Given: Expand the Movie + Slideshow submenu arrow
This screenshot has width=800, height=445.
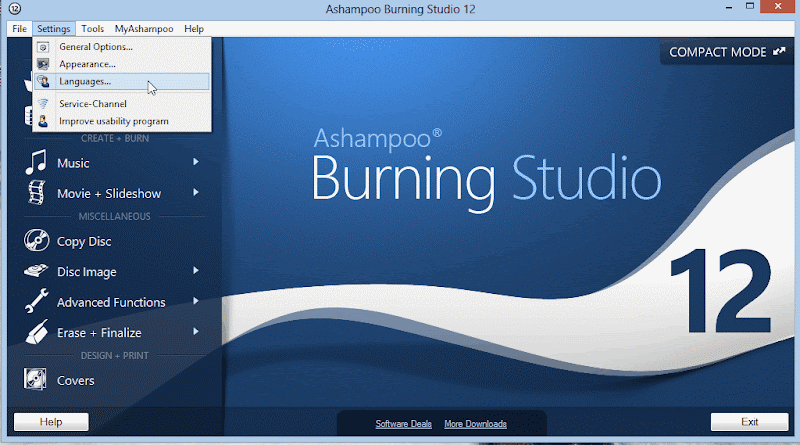Looking at the screenshot, I should 196,193.
